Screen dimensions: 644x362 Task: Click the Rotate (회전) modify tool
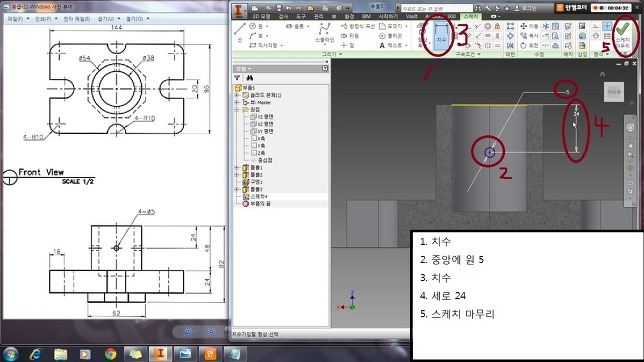529,45
